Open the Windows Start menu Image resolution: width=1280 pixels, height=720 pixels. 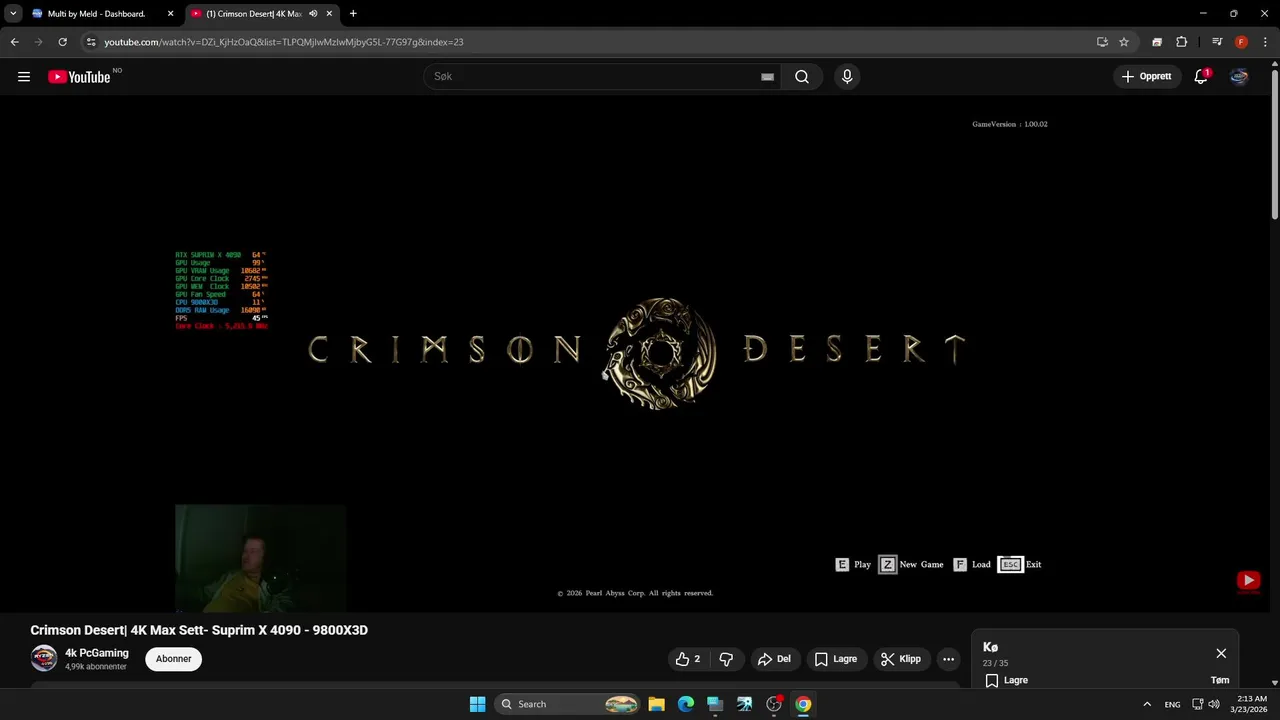(x=477, y=704)
